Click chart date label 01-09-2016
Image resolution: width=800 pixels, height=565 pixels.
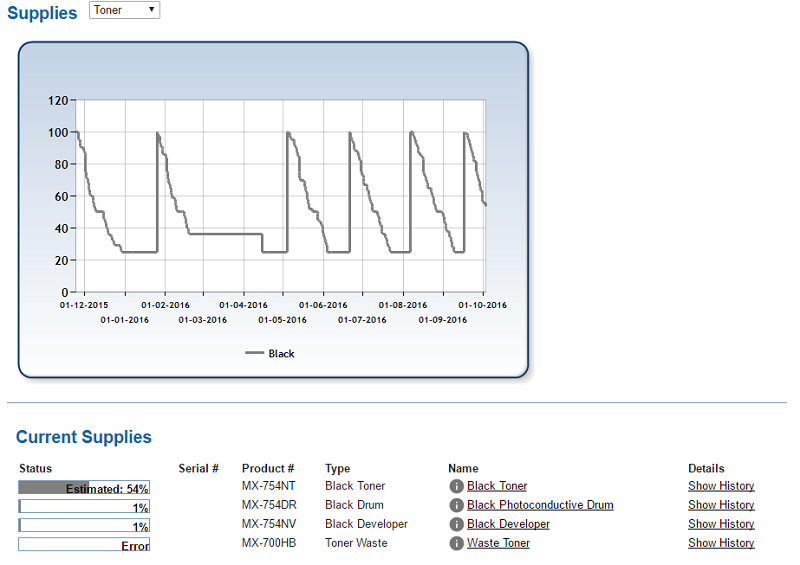tap(443, 320)
